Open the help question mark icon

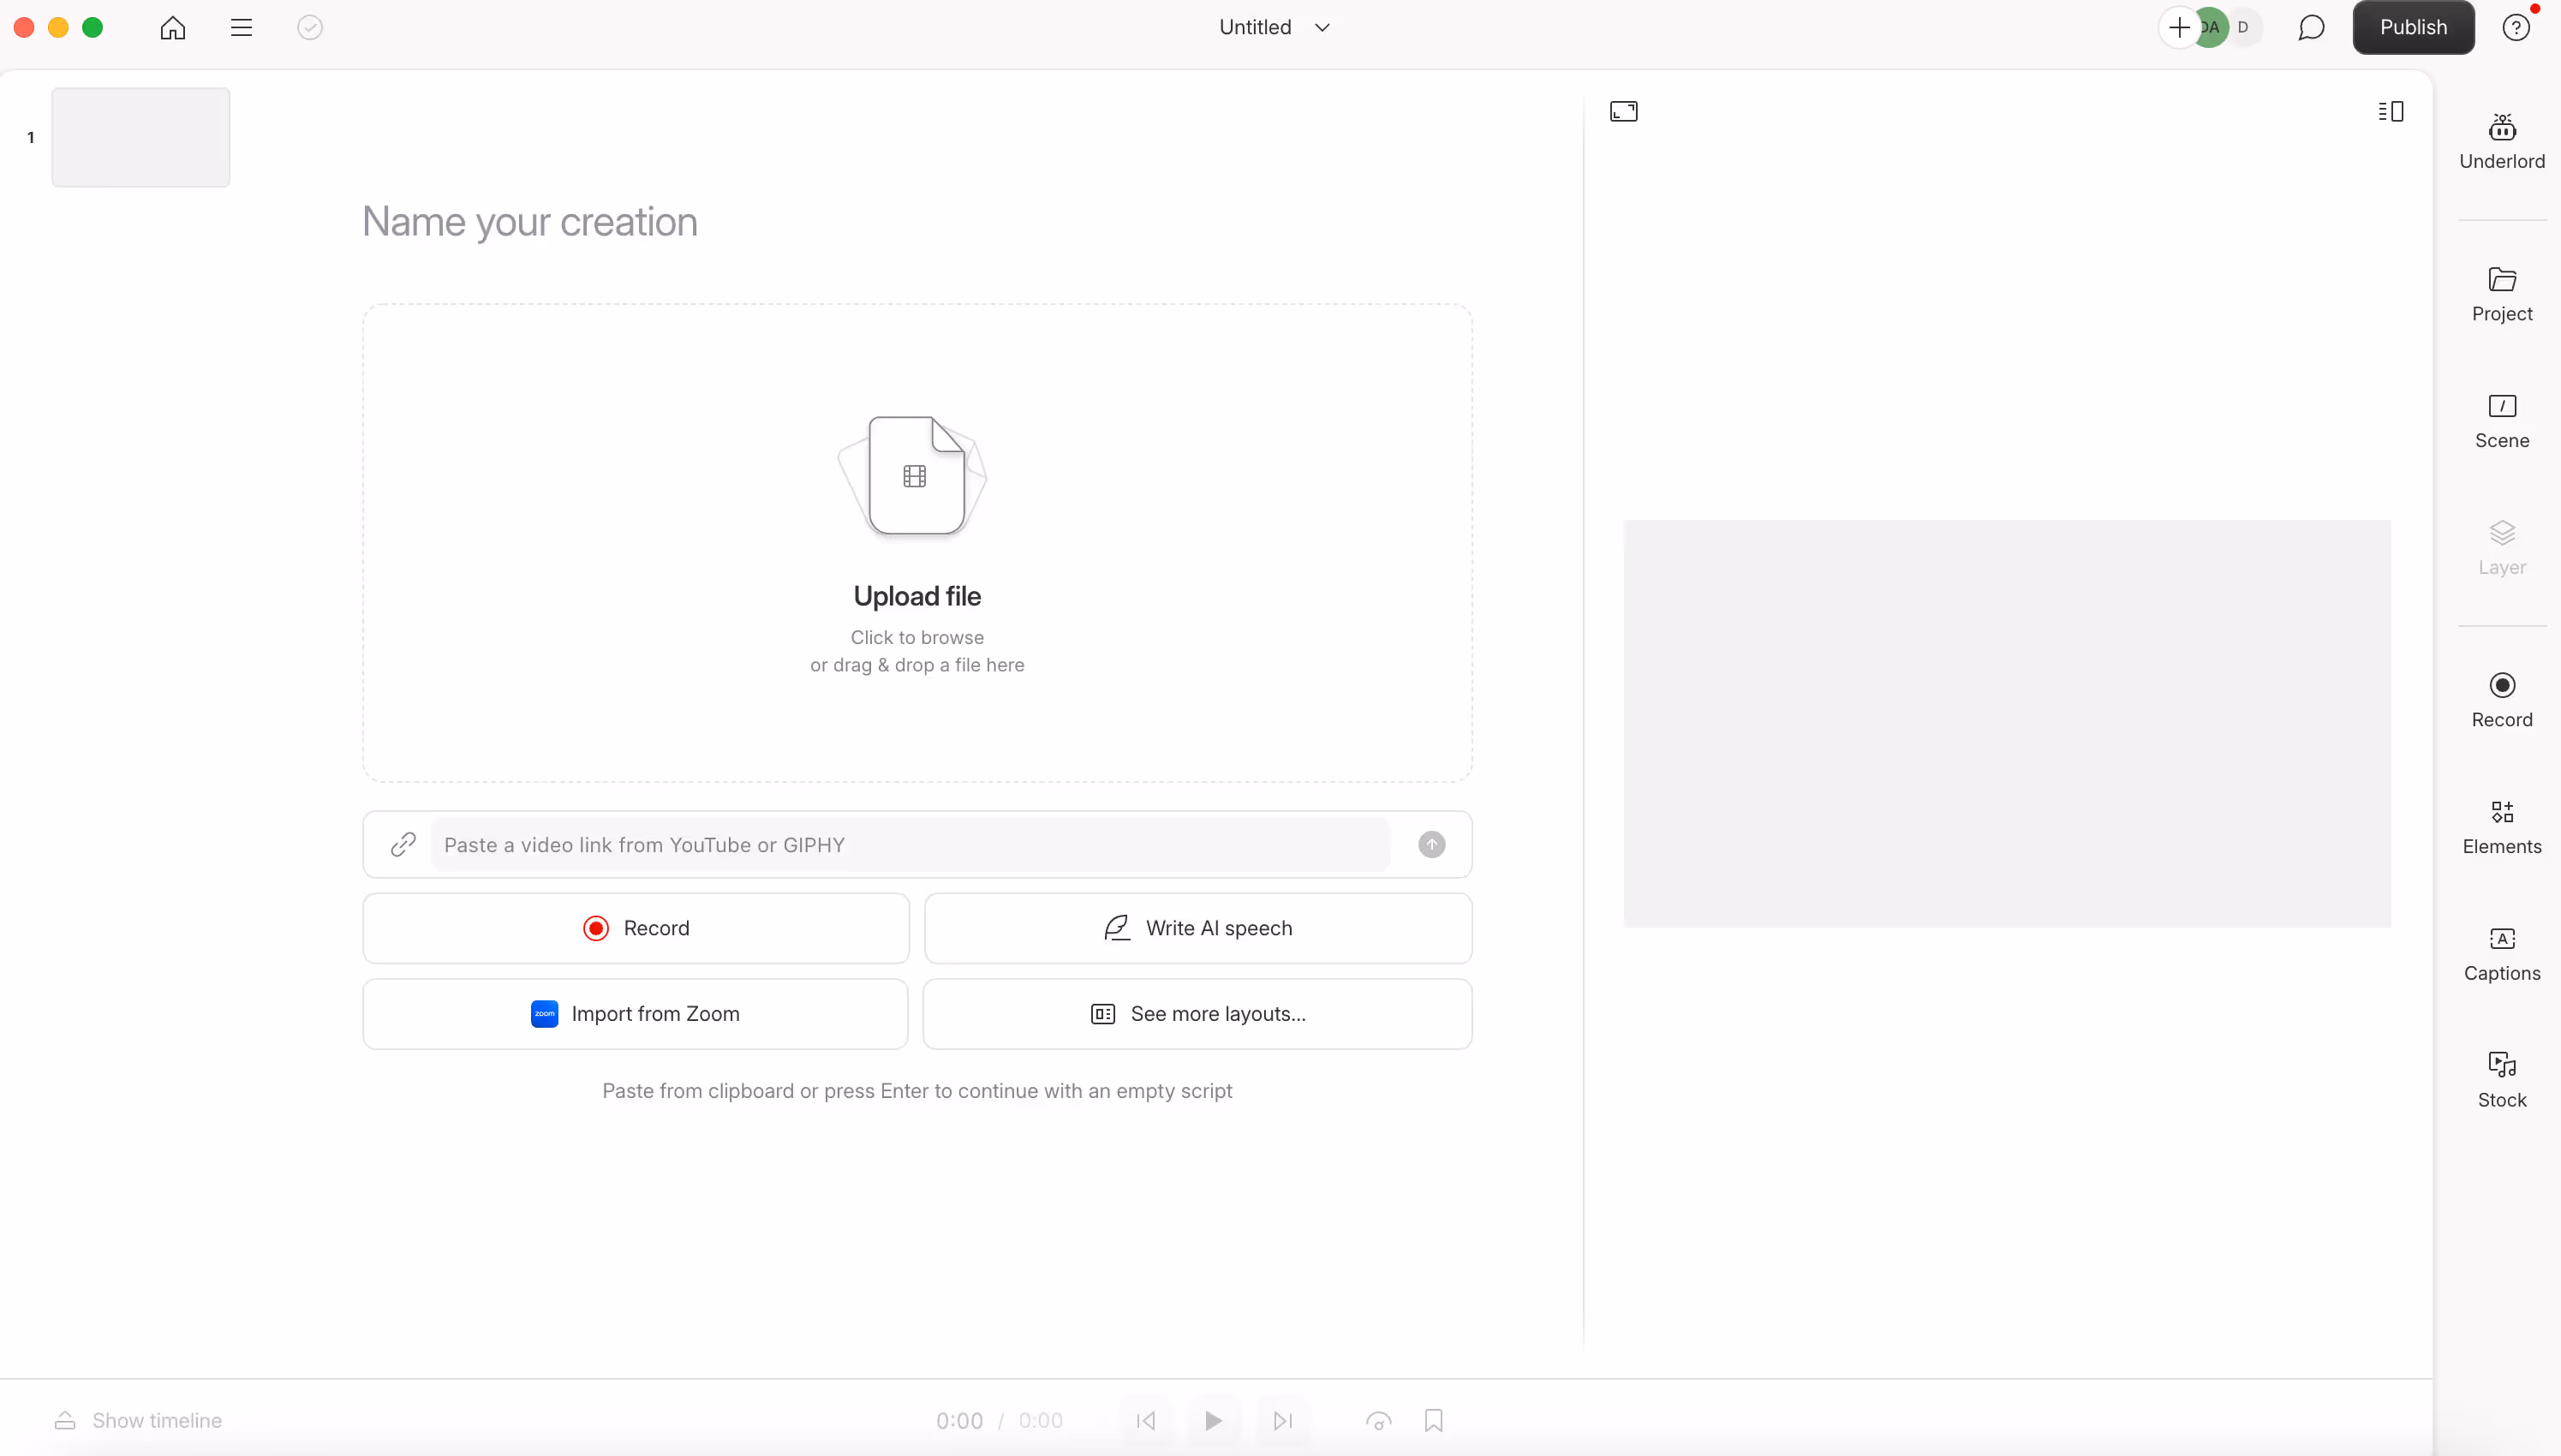pyautogui.click(x=2516, y=28)
